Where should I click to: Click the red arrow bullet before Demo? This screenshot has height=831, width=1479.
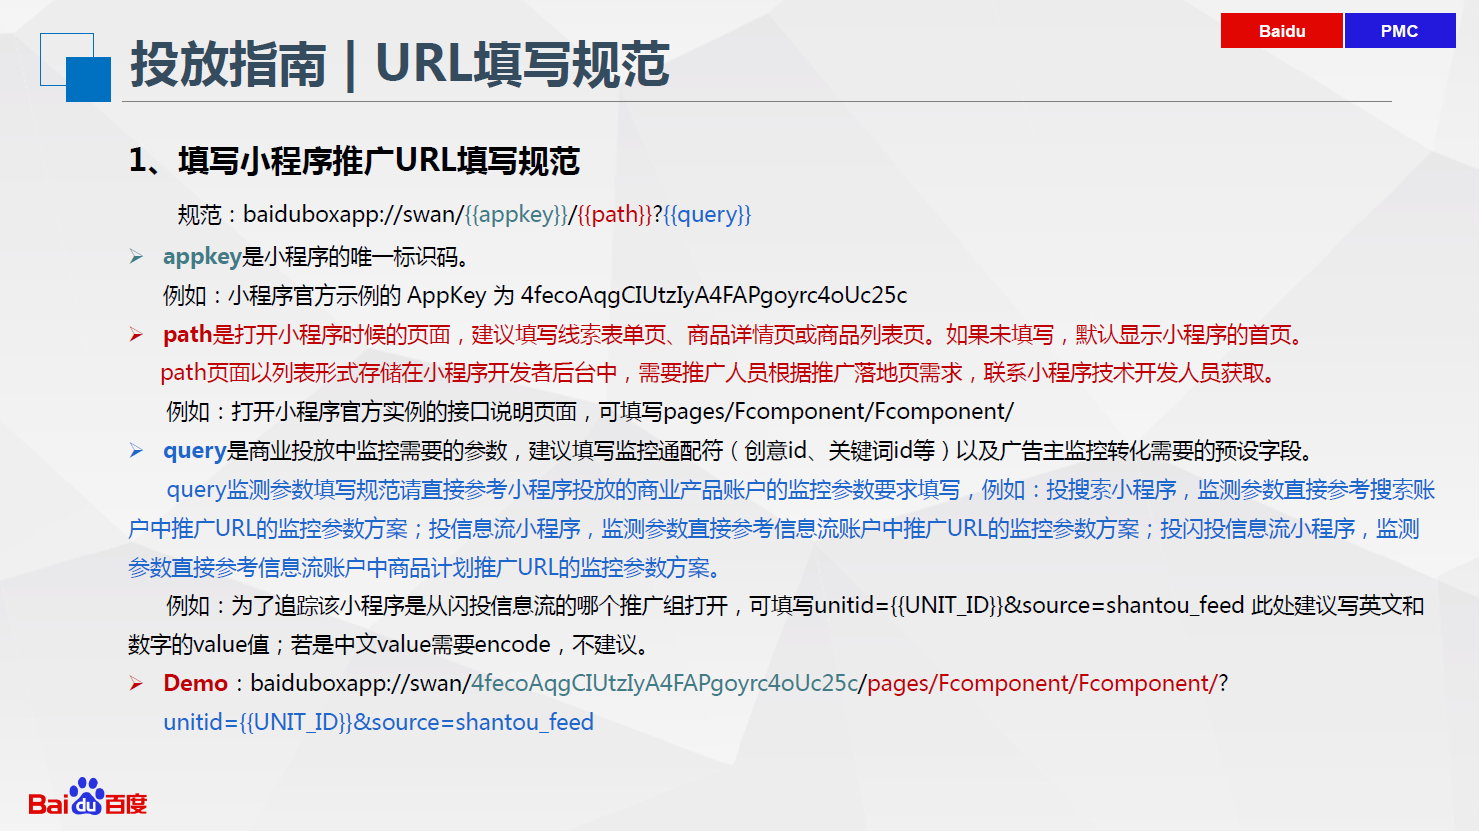[136, 684]
